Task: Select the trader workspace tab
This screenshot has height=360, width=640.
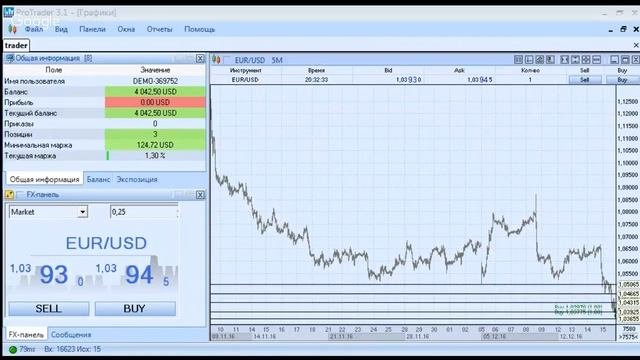Action: click(x=16, y=45)
